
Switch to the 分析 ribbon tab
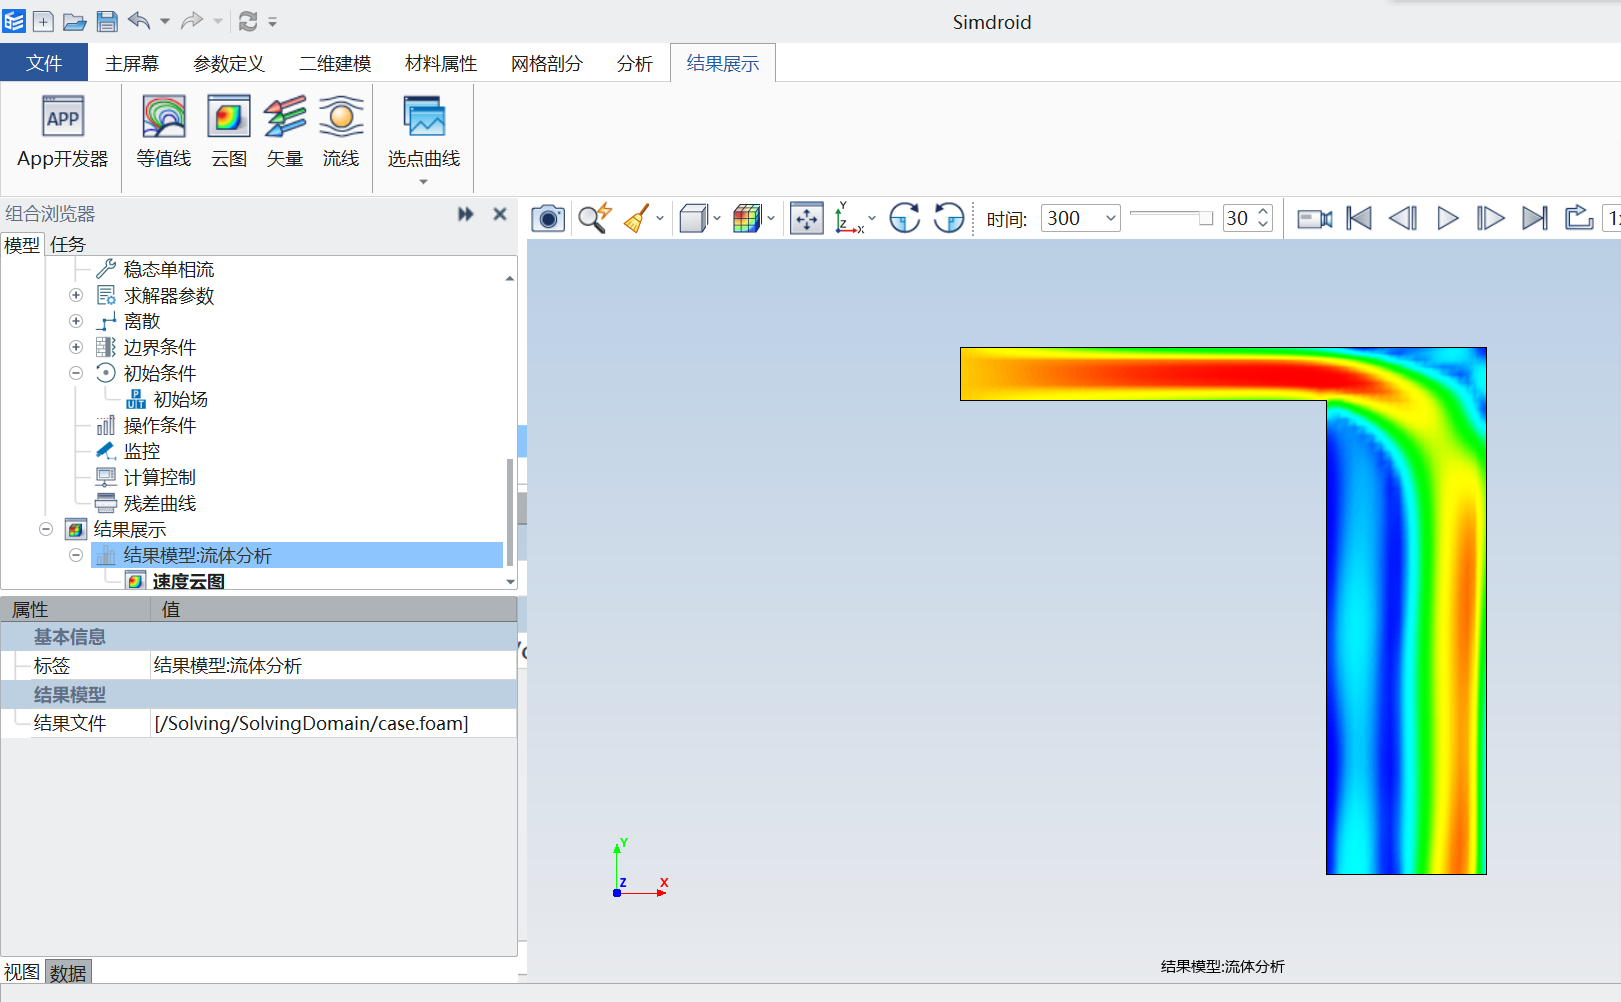tap(635, 63)
